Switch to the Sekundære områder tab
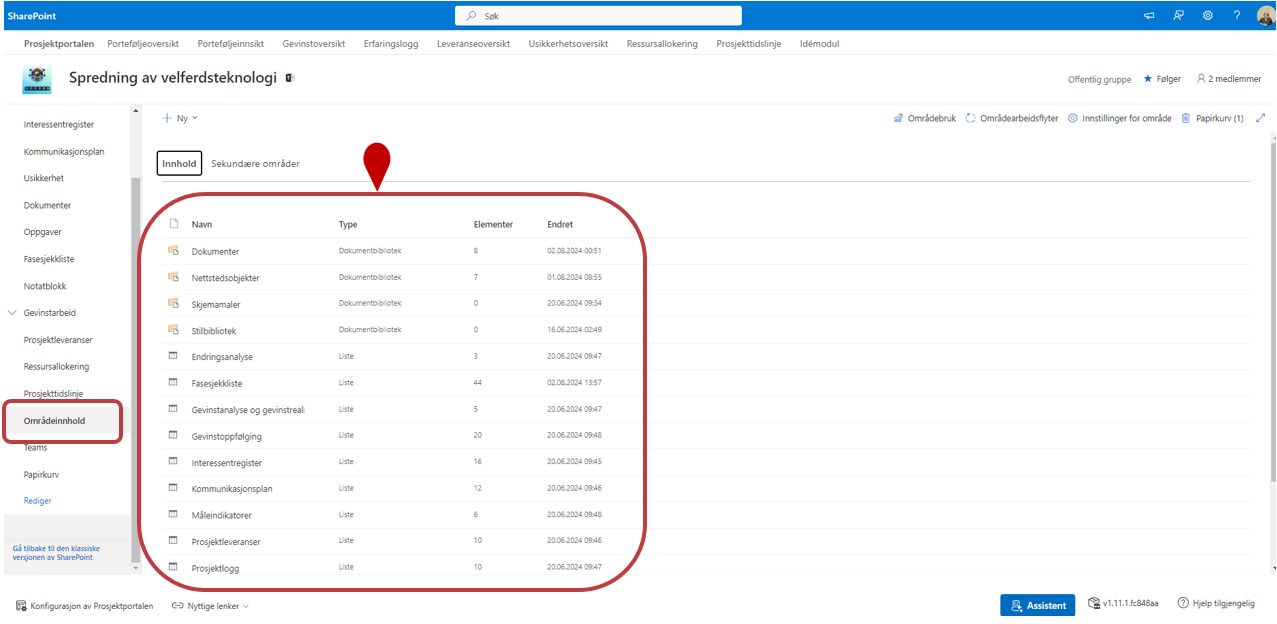The height and width of the screenshot is (624, 1277). 255,164
